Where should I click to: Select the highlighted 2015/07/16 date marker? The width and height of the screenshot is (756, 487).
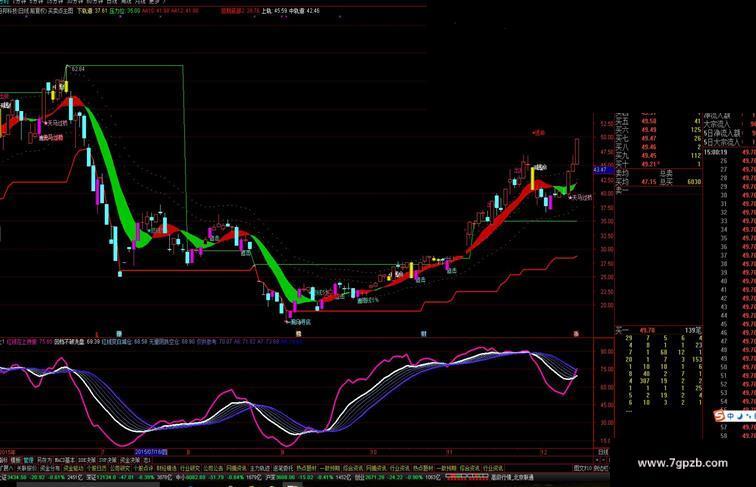(151, 452)
